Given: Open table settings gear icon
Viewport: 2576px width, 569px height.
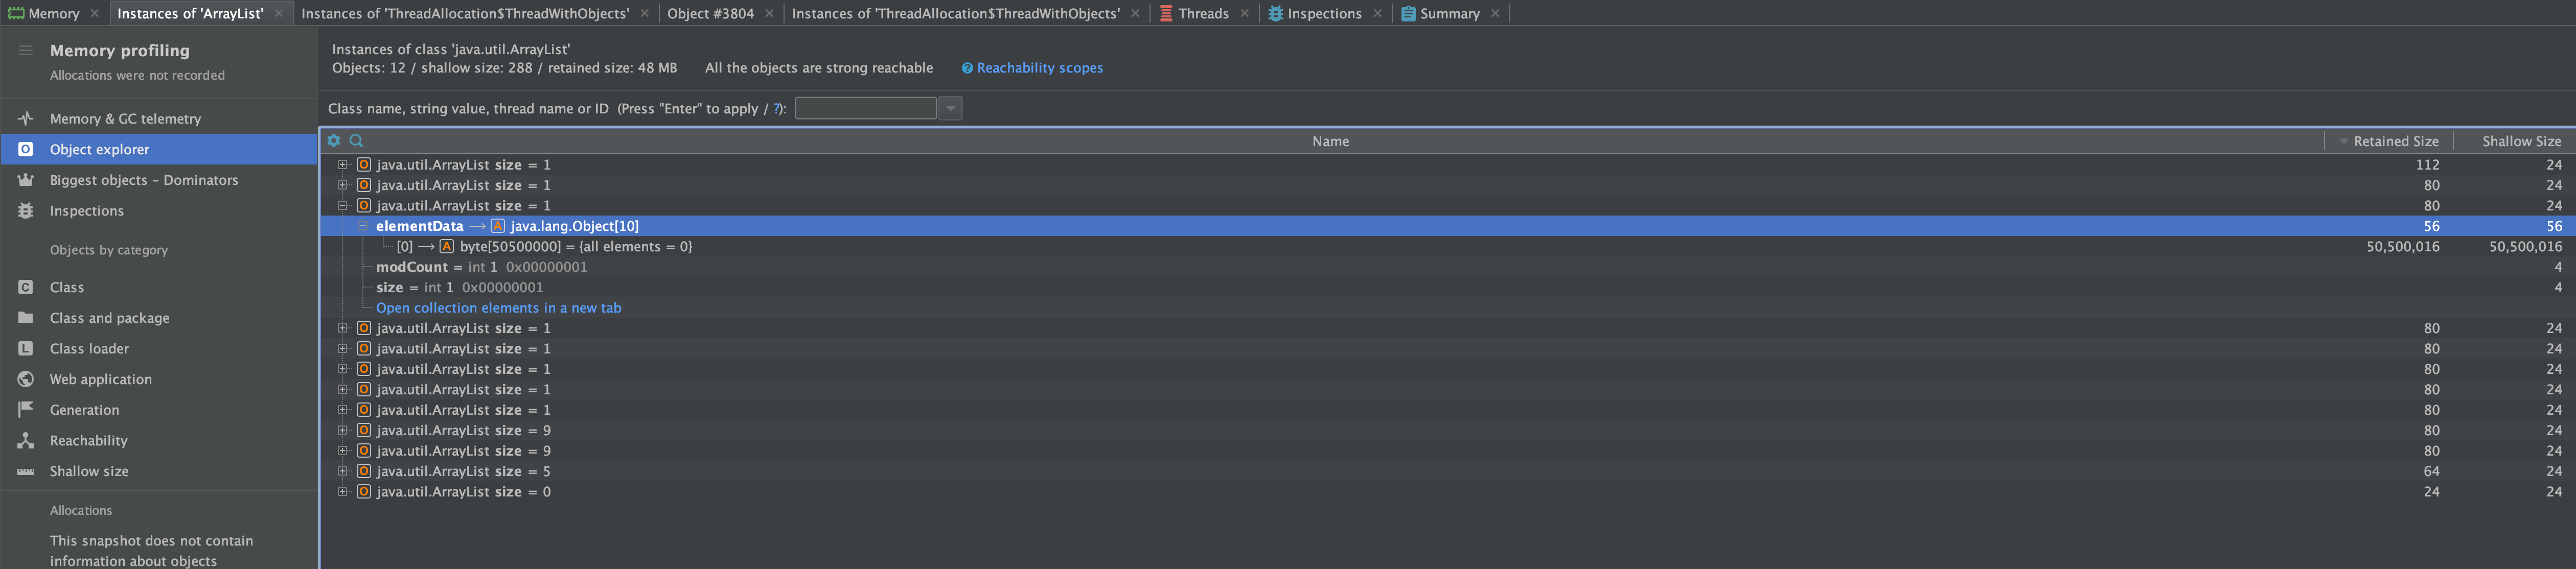Looking at the screenshot, I should (x=334, y=141).
